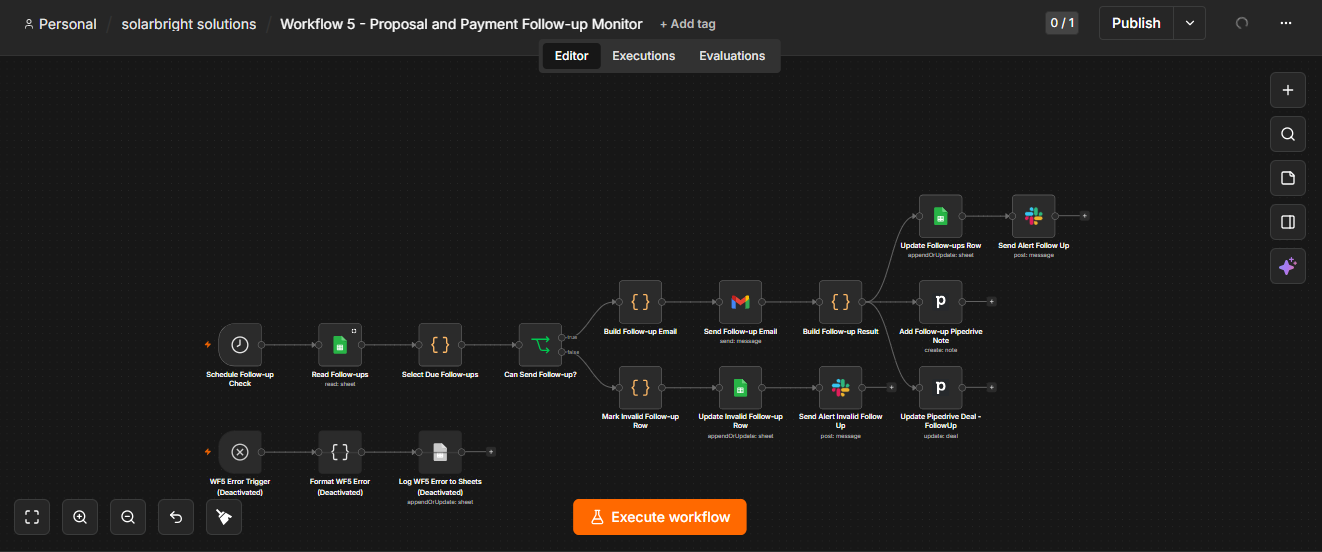Click the Execute workflow button
1322x552 pixels.
pos(660,517)
